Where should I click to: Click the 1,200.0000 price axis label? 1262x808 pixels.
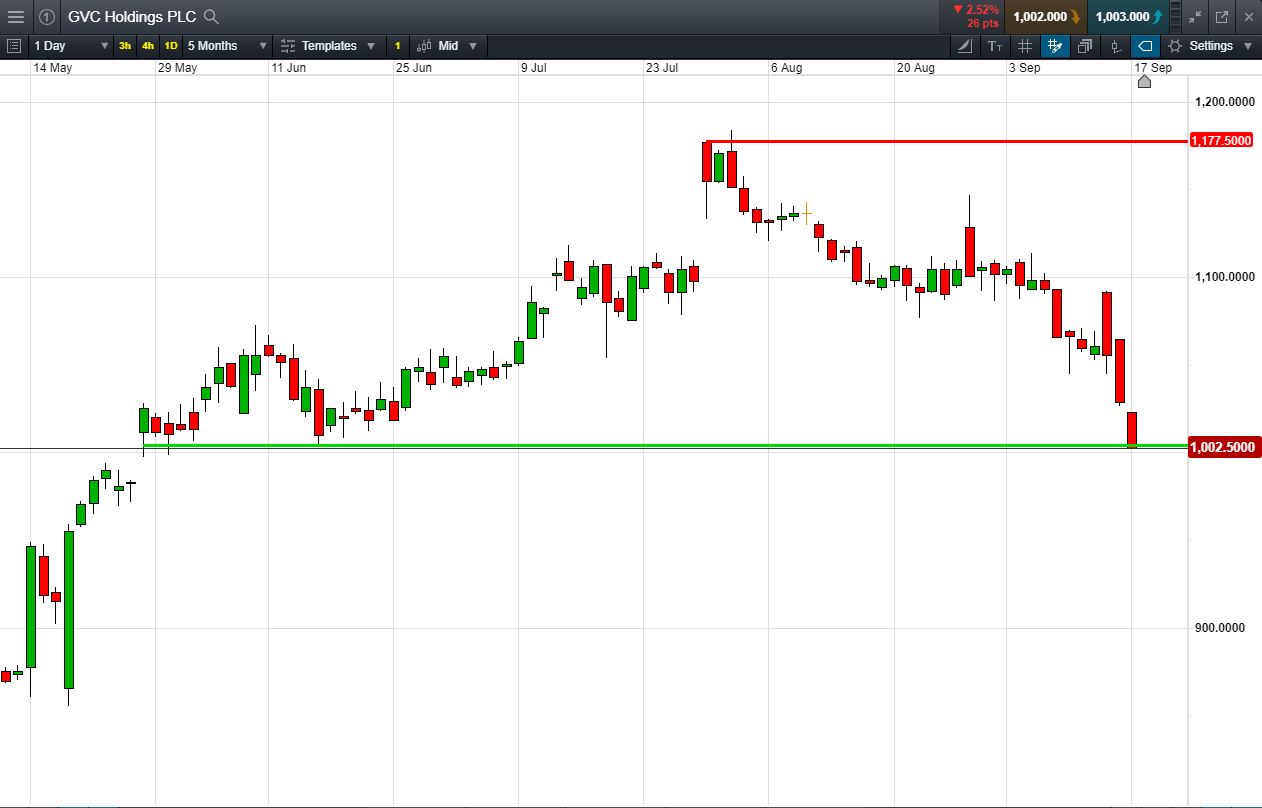[x=1225, y=102]
